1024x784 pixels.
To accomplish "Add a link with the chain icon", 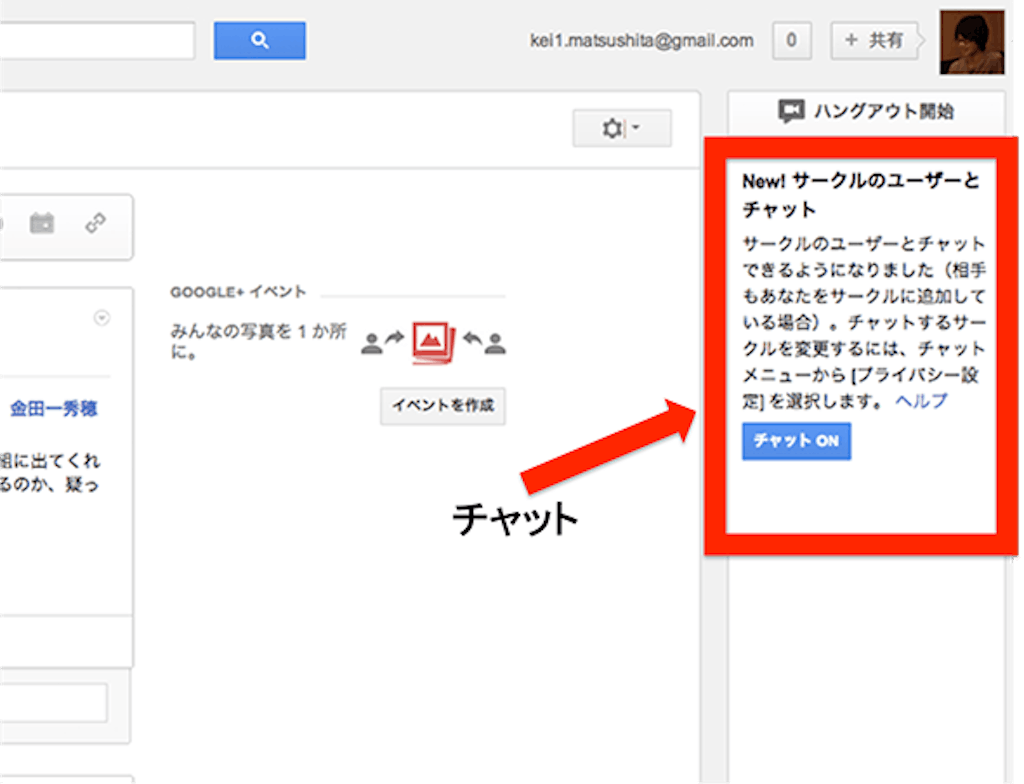I will click(96, 223).
